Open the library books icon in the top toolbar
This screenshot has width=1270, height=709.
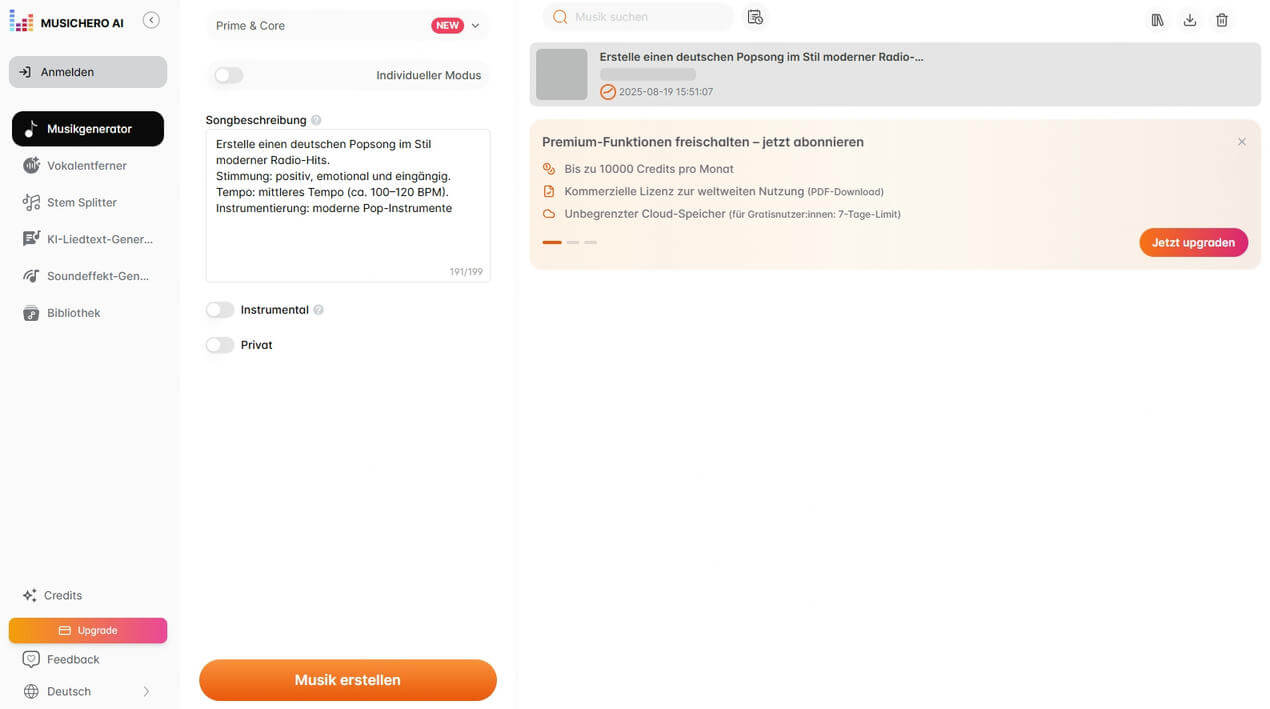tap(1157, 20)
